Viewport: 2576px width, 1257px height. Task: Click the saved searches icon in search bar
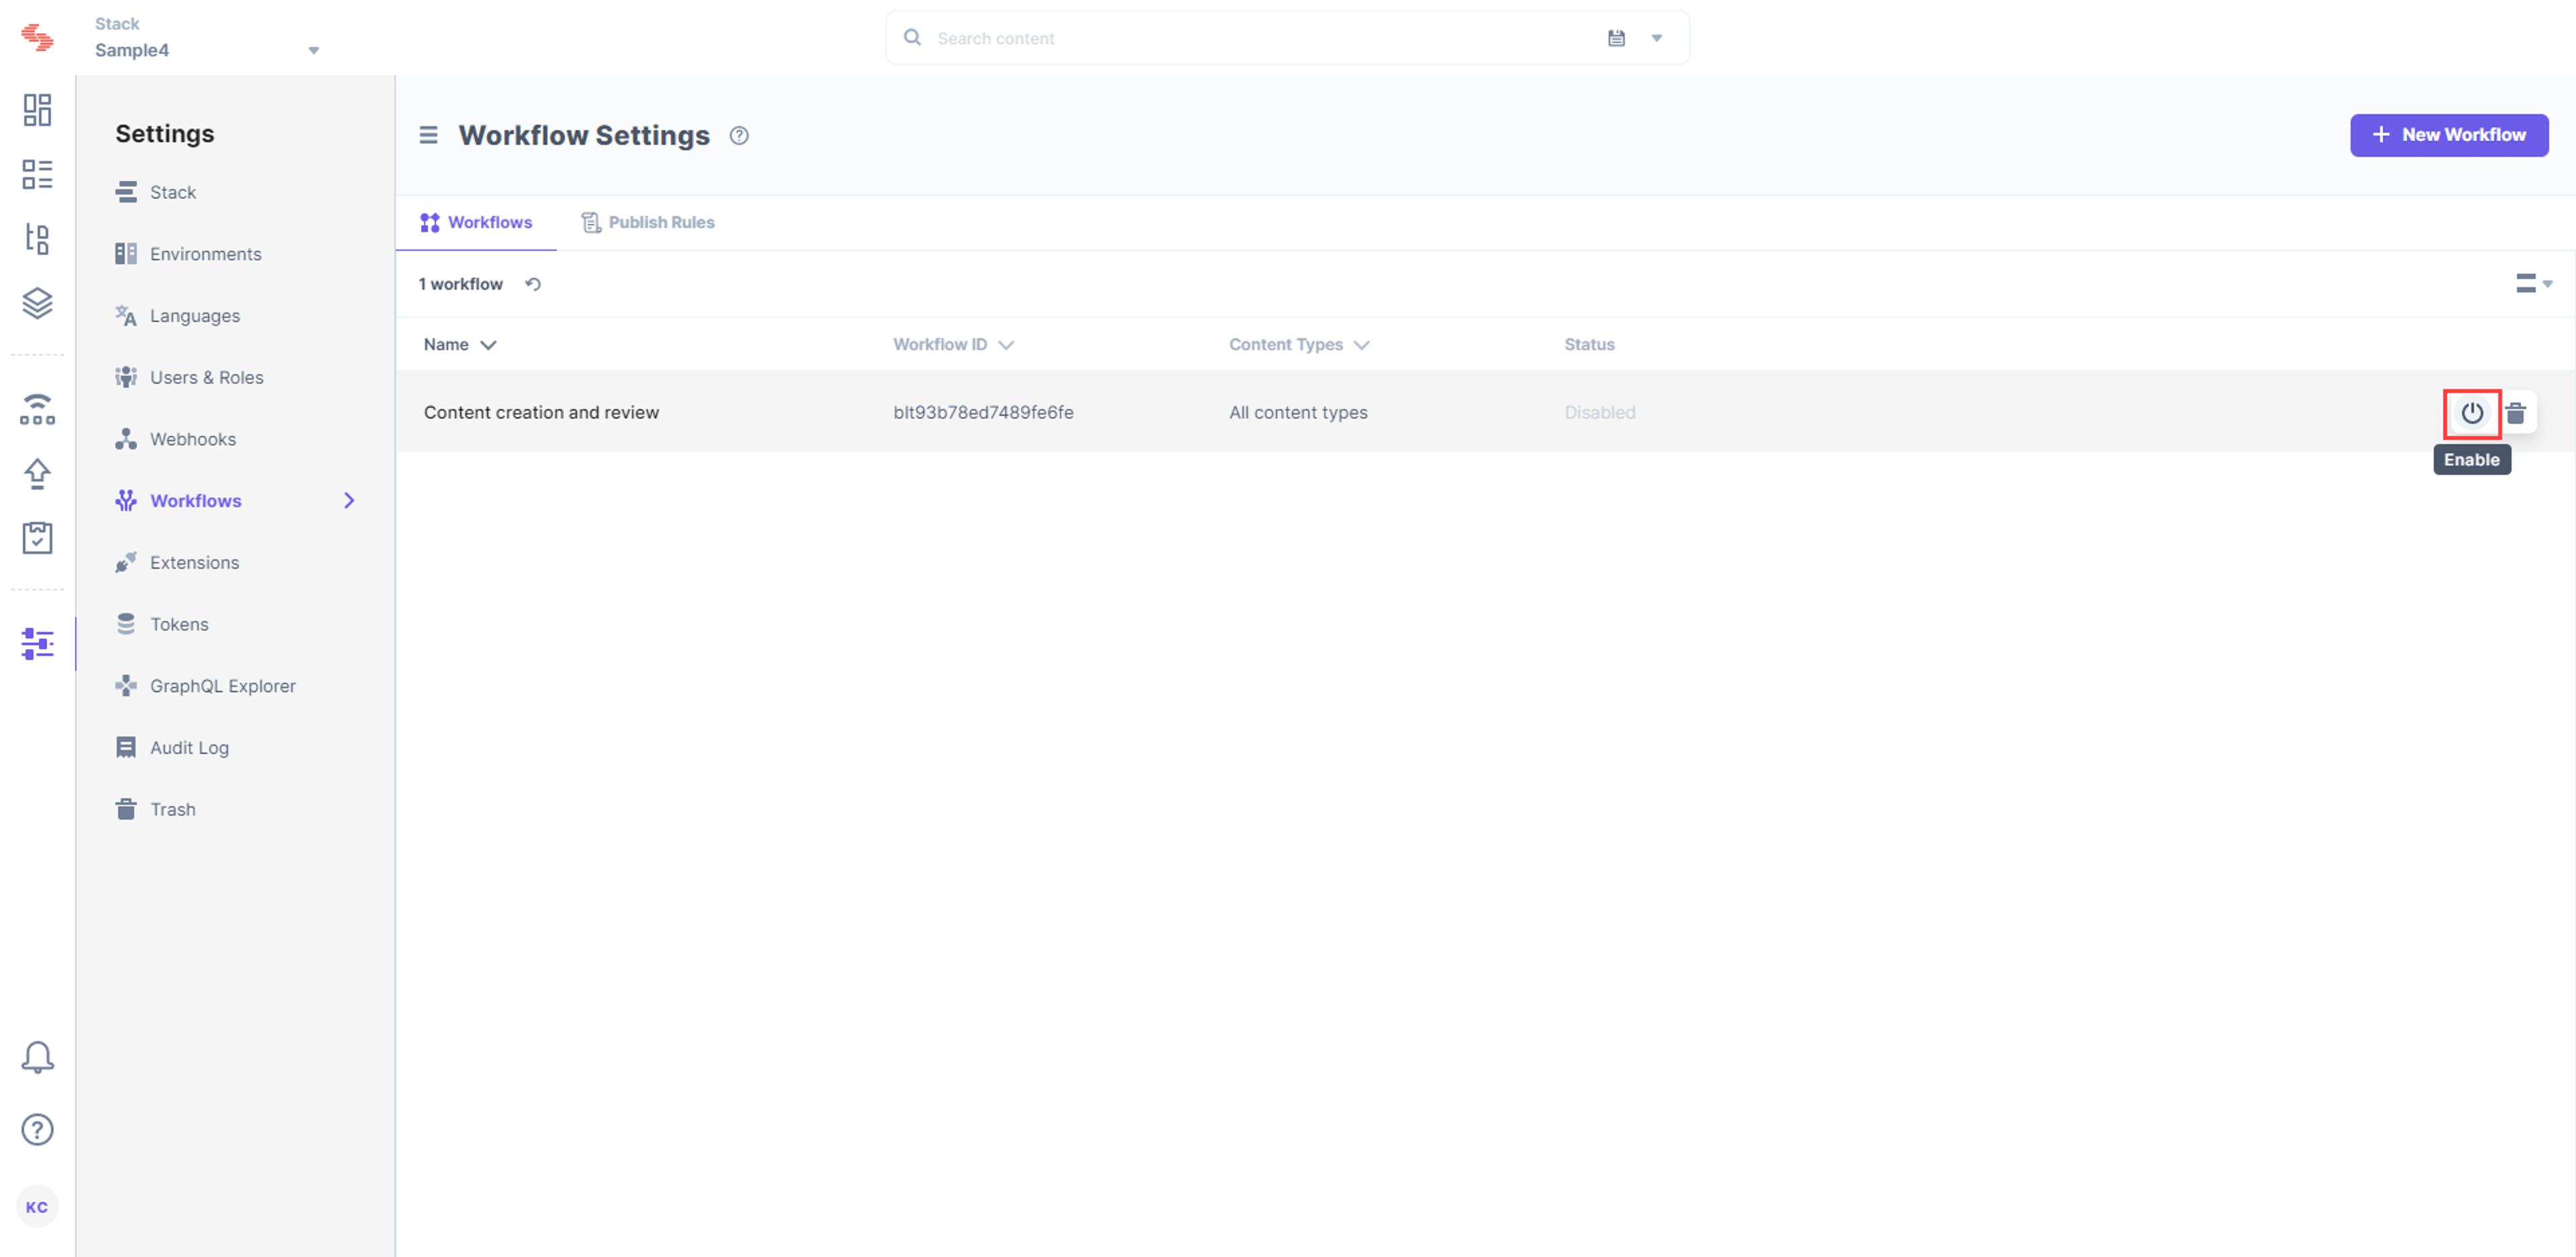pos(1616,38)
